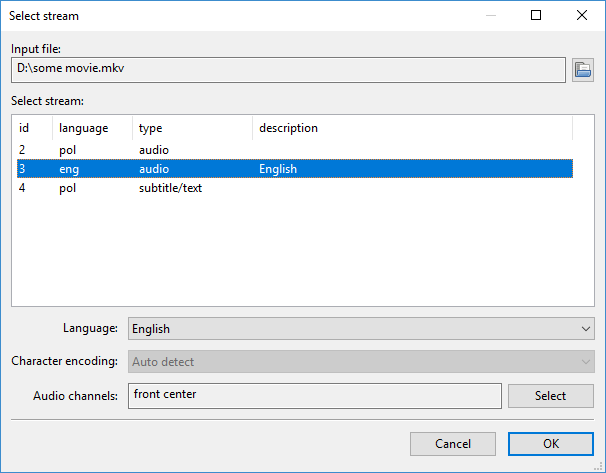
Task: Open file browser icon next to input file
Action: (x=582, y=70)
